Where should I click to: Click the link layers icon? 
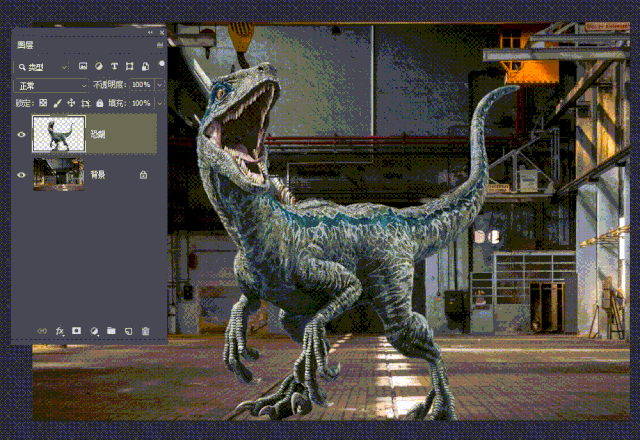[x=41, y=331]
